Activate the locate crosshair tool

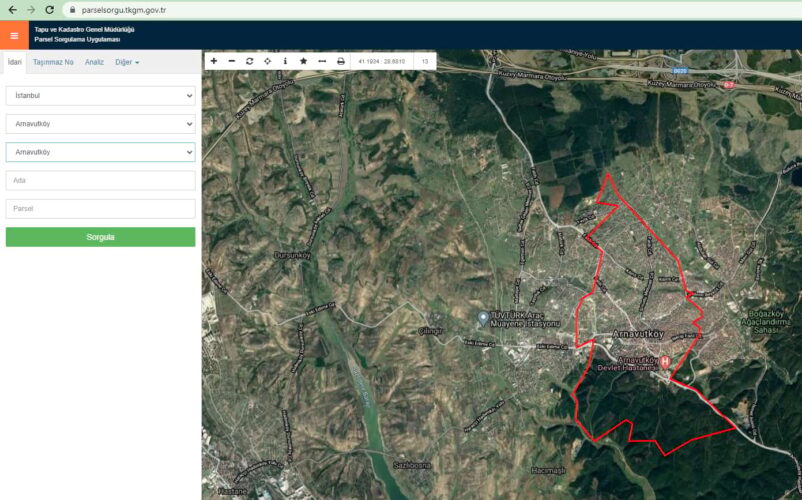[267, 61]
